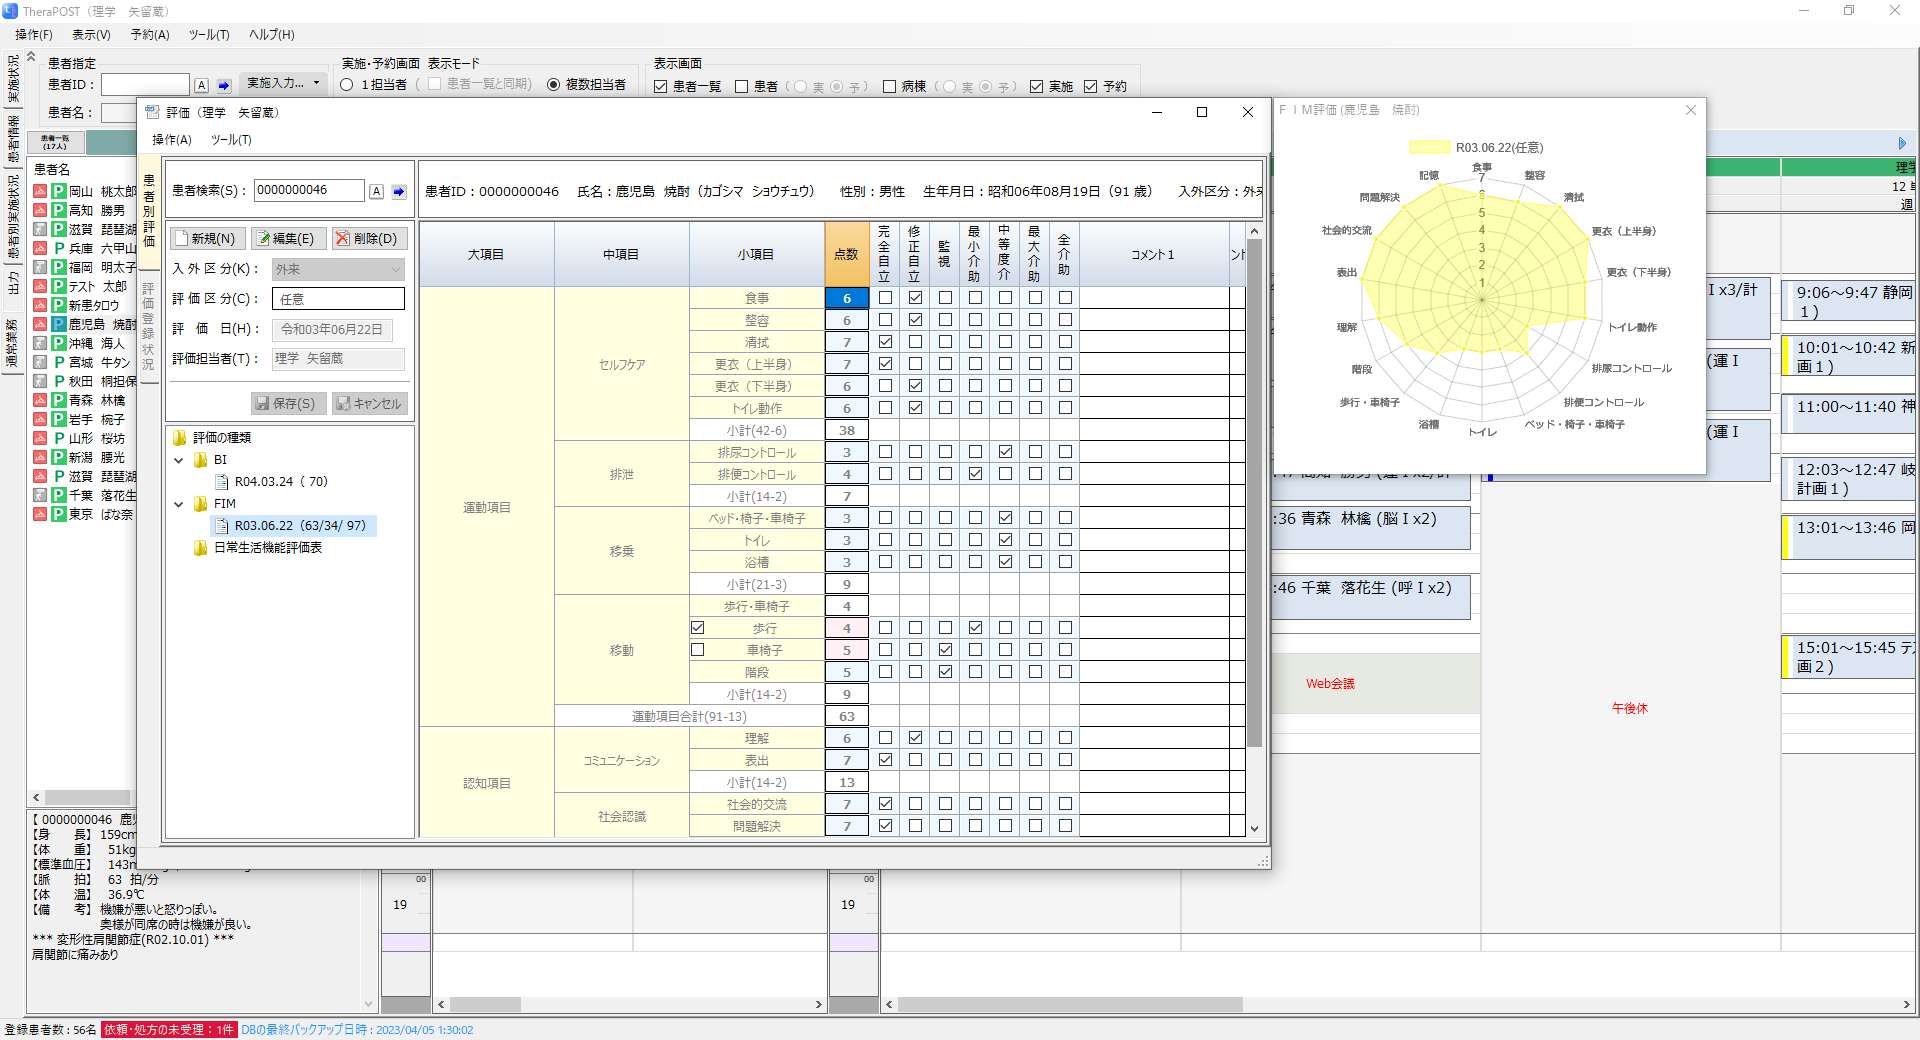Click red icon beside 岩手 椀子
The width and height of the screenshot is (1920, 1040).
(40, 419)
